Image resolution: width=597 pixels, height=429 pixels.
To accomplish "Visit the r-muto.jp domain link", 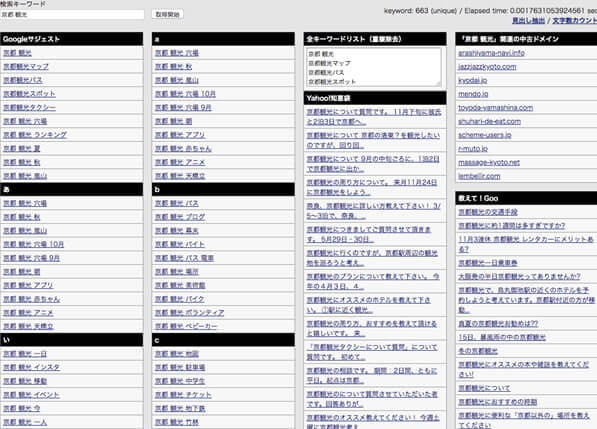I will 473,148.
